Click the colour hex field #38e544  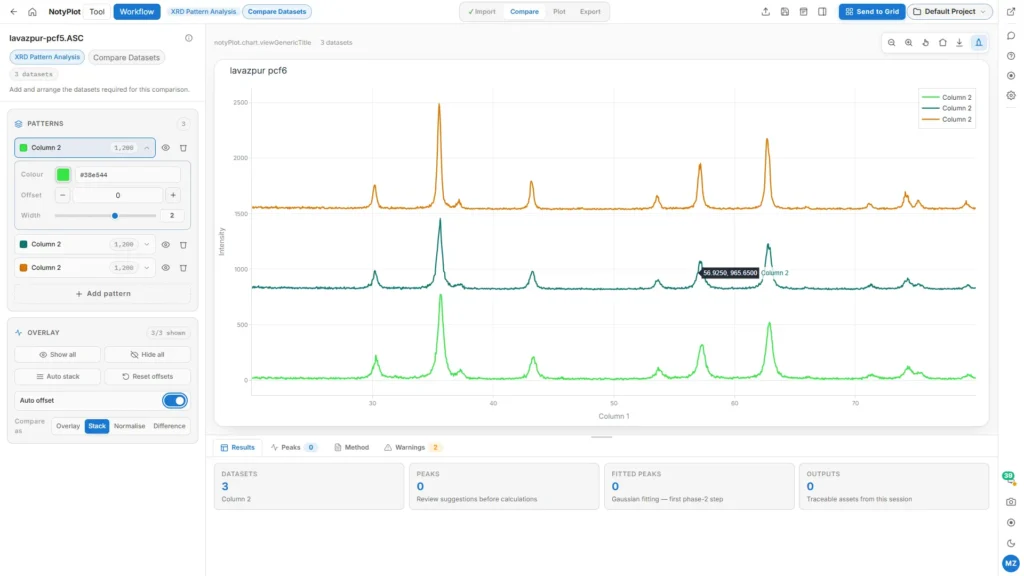[127, 174]
